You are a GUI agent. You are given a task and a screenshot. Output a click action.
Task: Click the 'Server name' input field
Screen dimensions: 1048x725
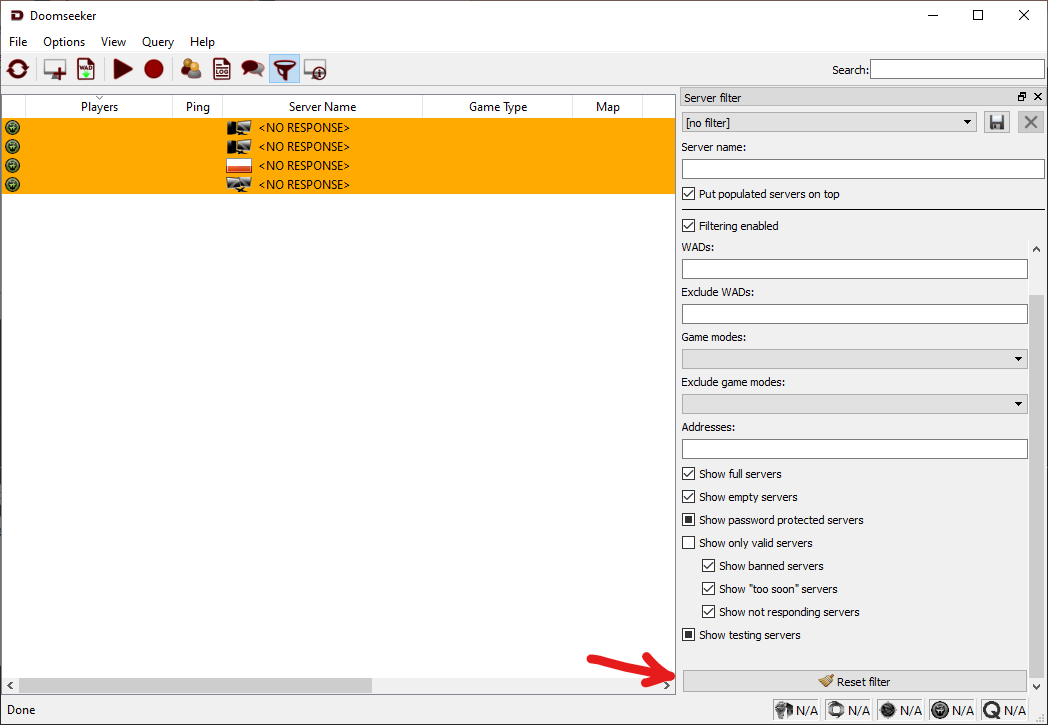(x=863, y=168)
